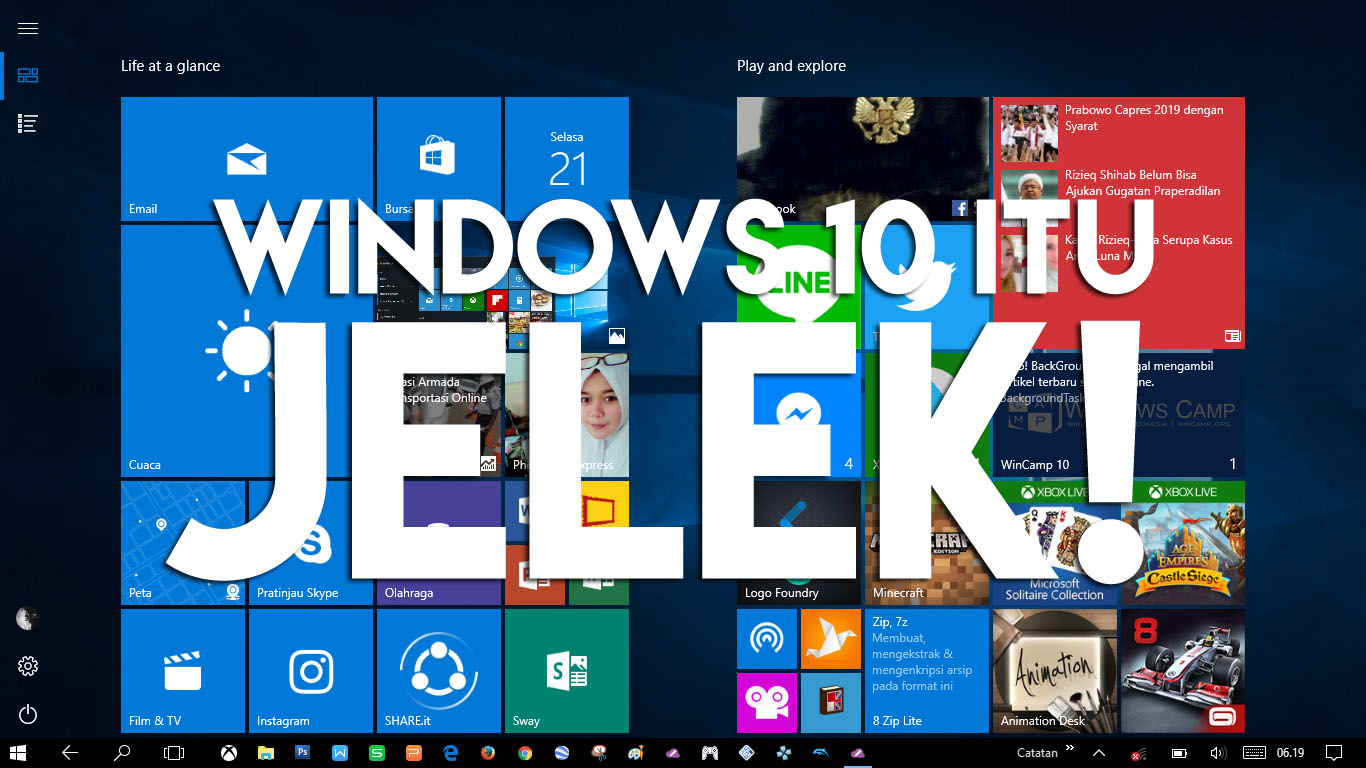Open the 8 Zip Lite tile
The height and width of the screenshot is (768, 1366).
point(927,671)
